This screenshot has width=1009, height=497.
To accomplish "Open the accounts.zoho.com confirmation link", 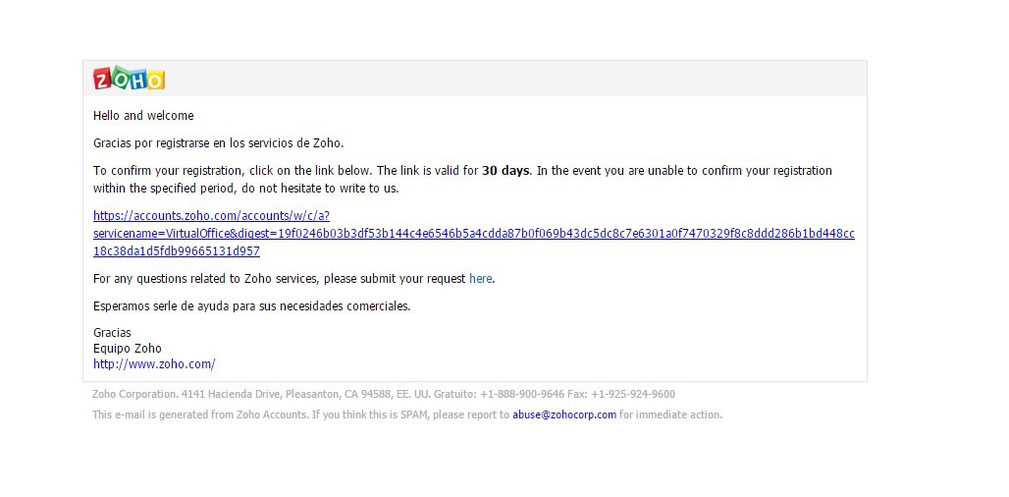I will pos(474,233).
